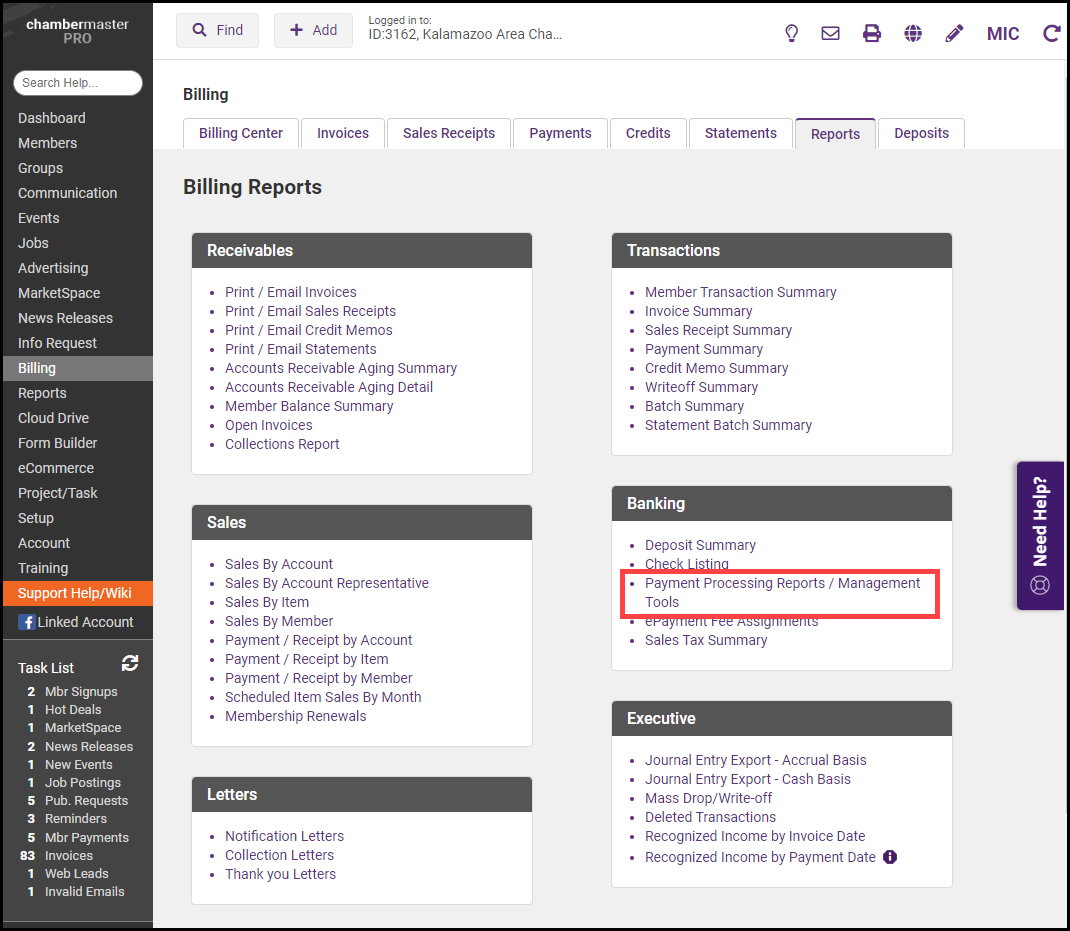
Task: Open the envelope mail icon
Action: pos(830,33)
